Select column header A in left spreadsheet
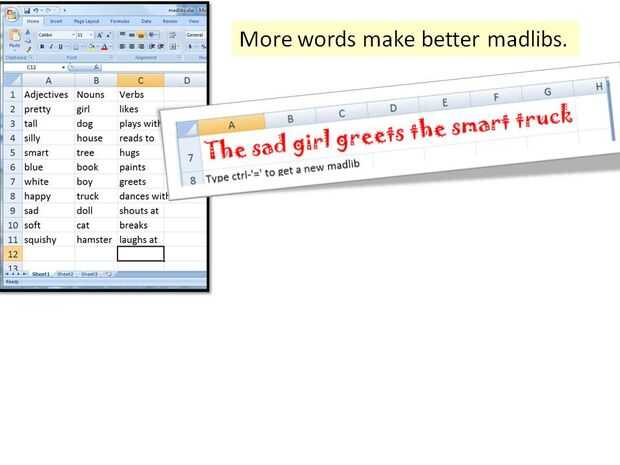Image resolution: width=620 pixels, height=465 pixels. [48, 81]
